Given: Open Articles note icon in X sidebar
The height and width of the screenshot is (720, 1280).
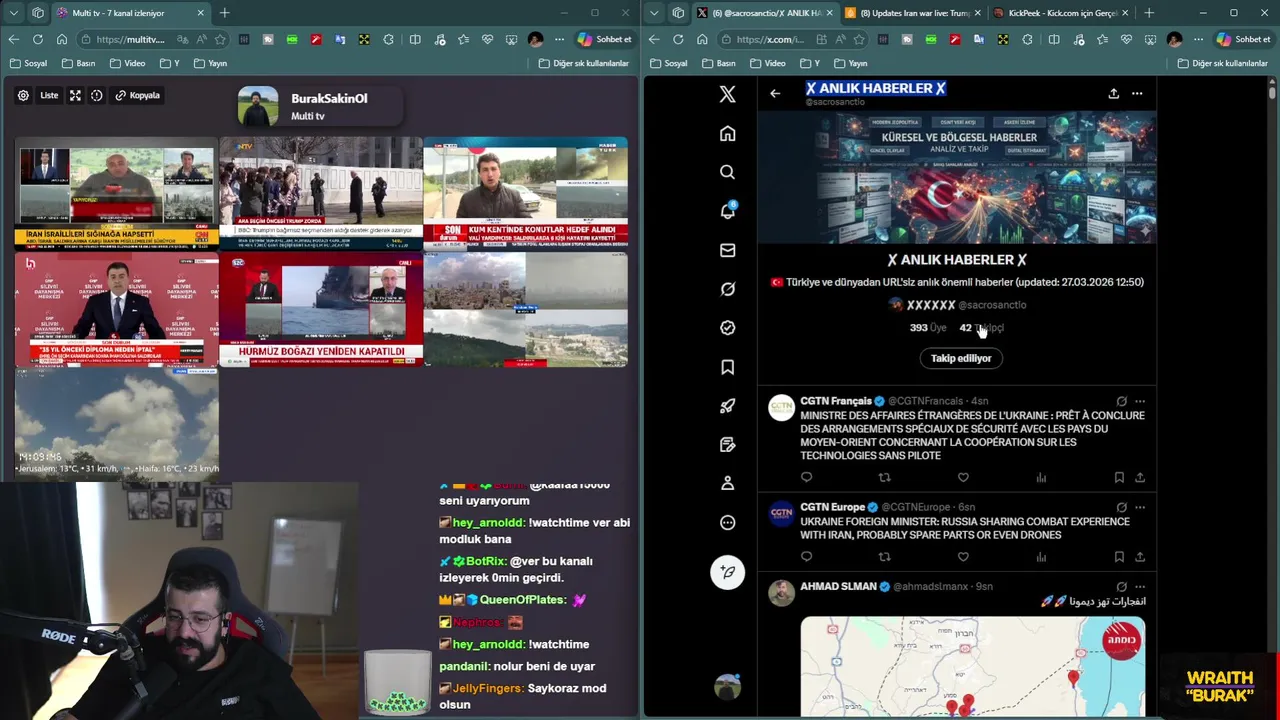Looking at the screenshot, I should (x=727, y=444).
